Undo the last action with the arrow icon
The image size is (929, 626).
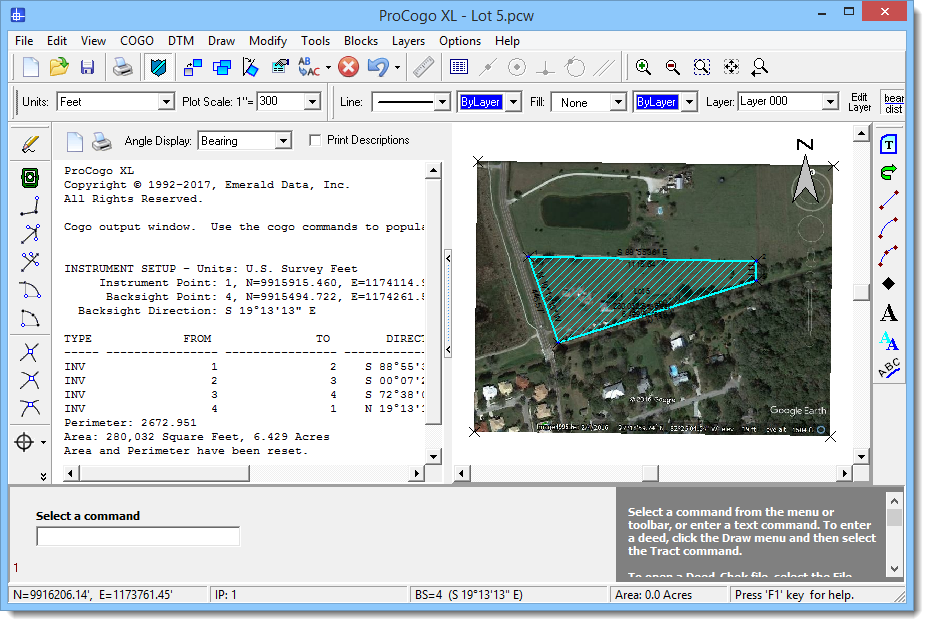[378, 67]
